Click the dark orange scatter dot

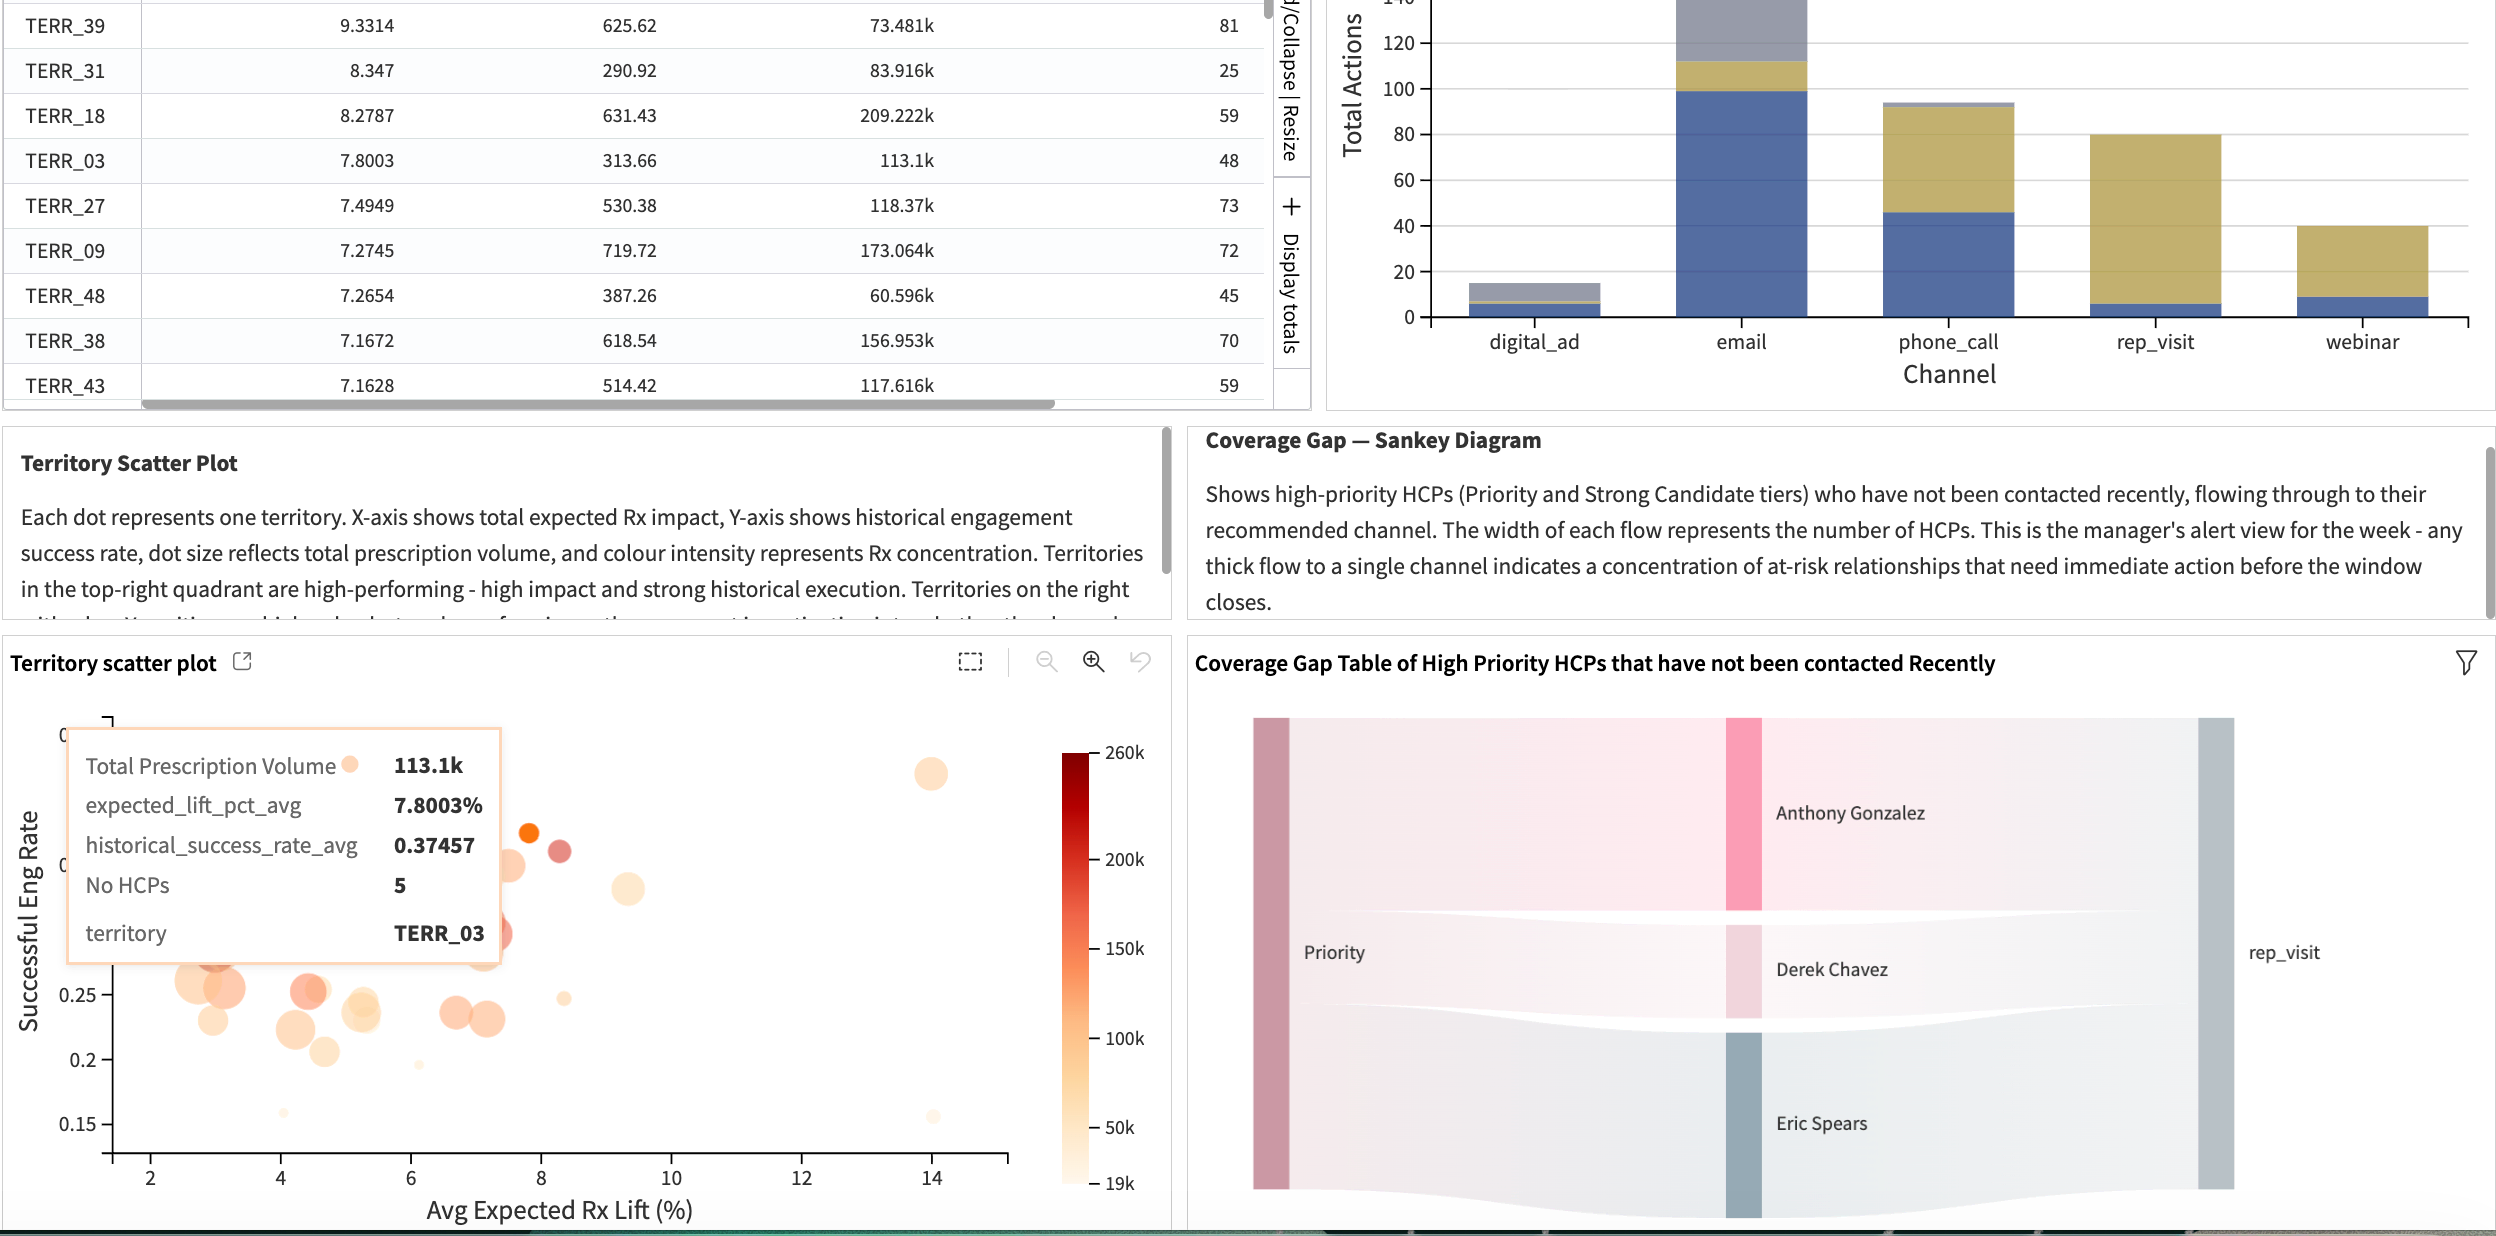click(x=529, y=833)
